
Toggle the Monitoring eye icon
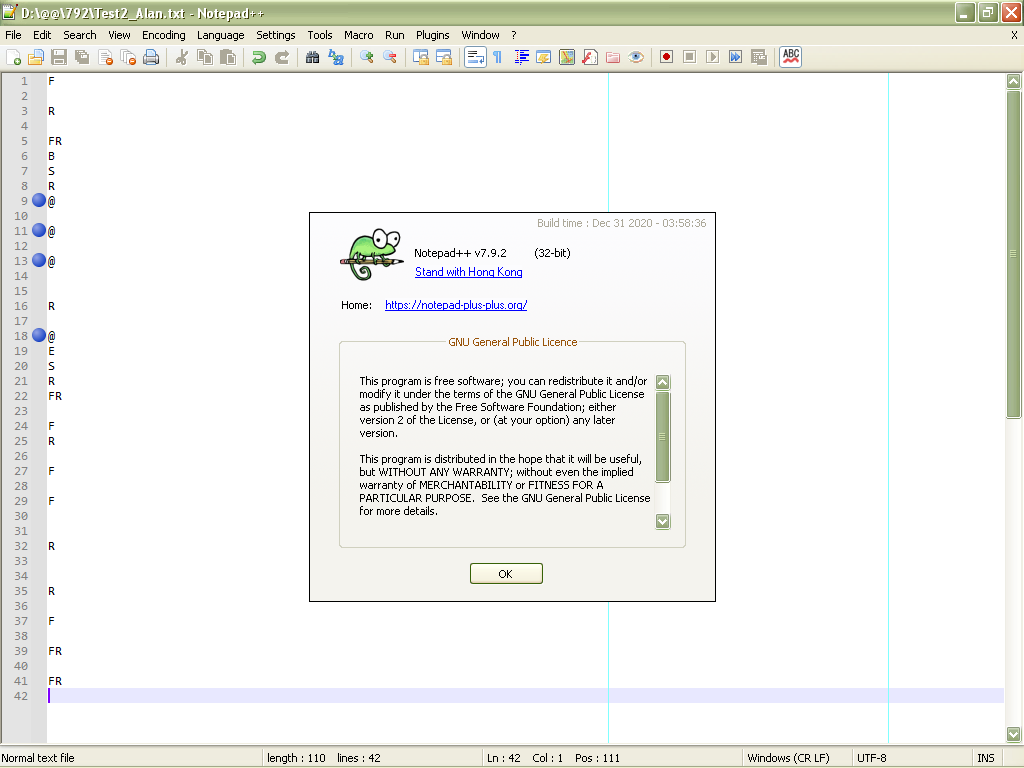636,57
